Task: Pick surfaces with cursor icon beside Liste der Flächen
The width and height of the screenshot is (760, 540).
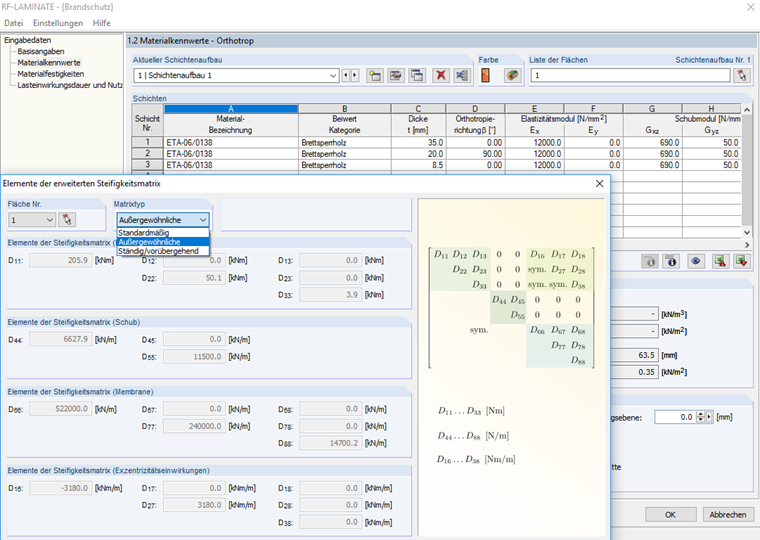Action: (742, 76)
